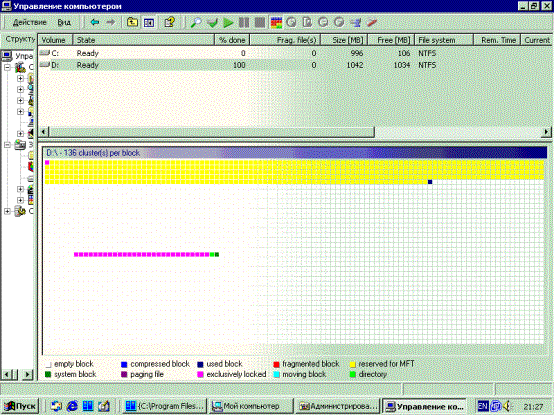Sort by Volume column header
554x415 pixels.
55,40
